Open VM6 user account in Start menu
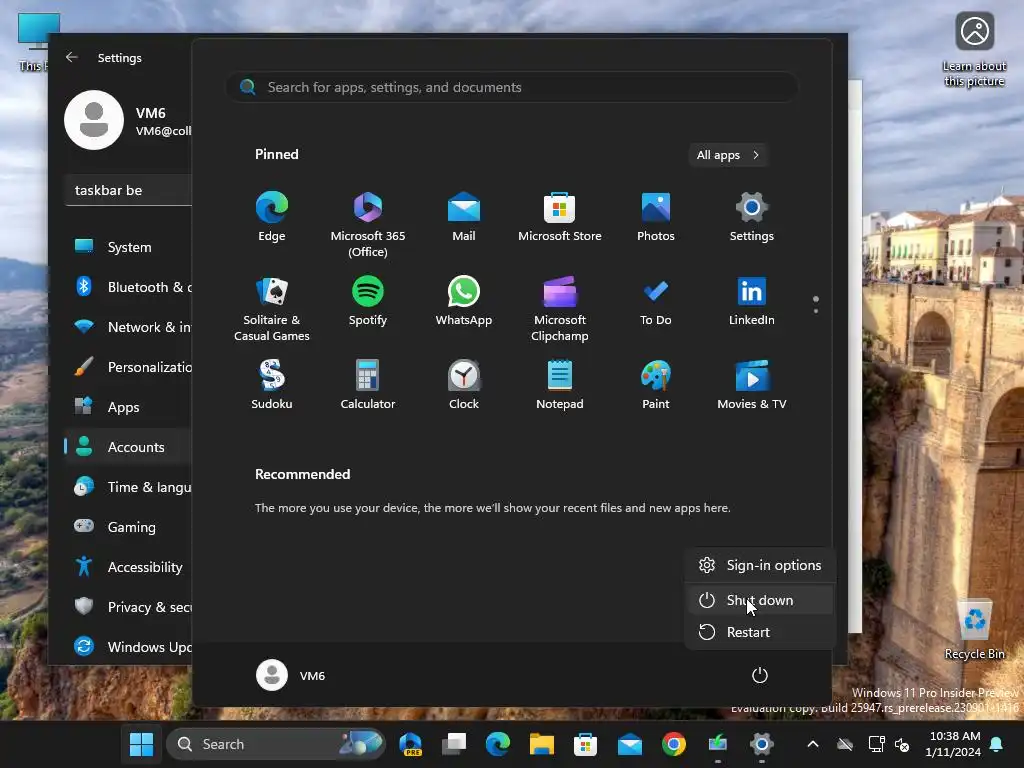 point(291,675)
